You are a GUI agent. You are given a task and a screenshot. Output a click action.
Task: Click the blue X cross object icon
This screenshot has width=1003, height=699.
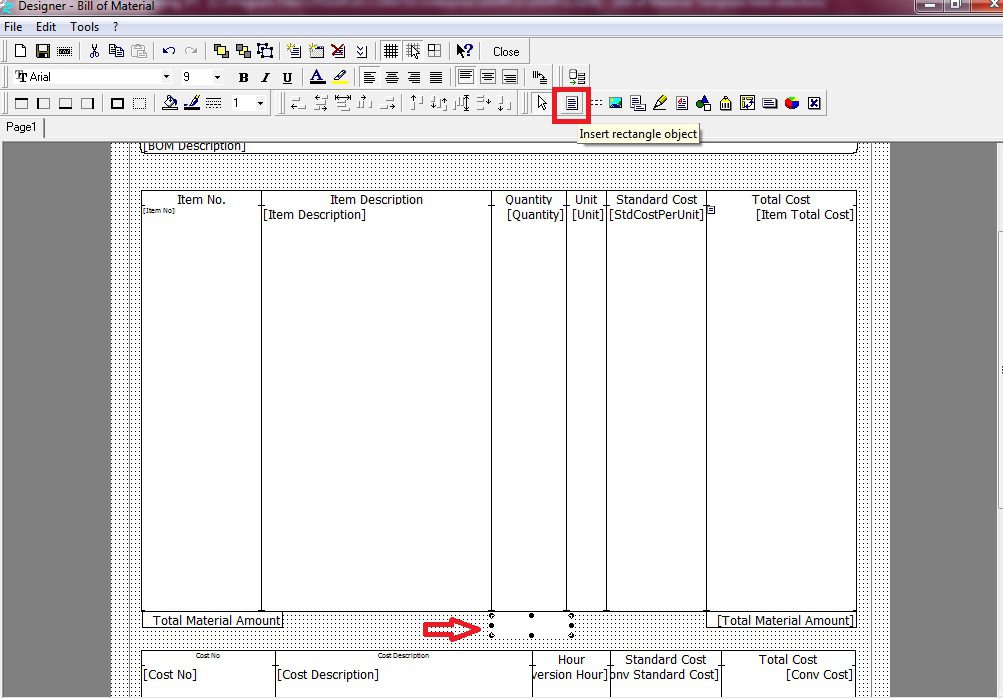click(x=814, y=103)
